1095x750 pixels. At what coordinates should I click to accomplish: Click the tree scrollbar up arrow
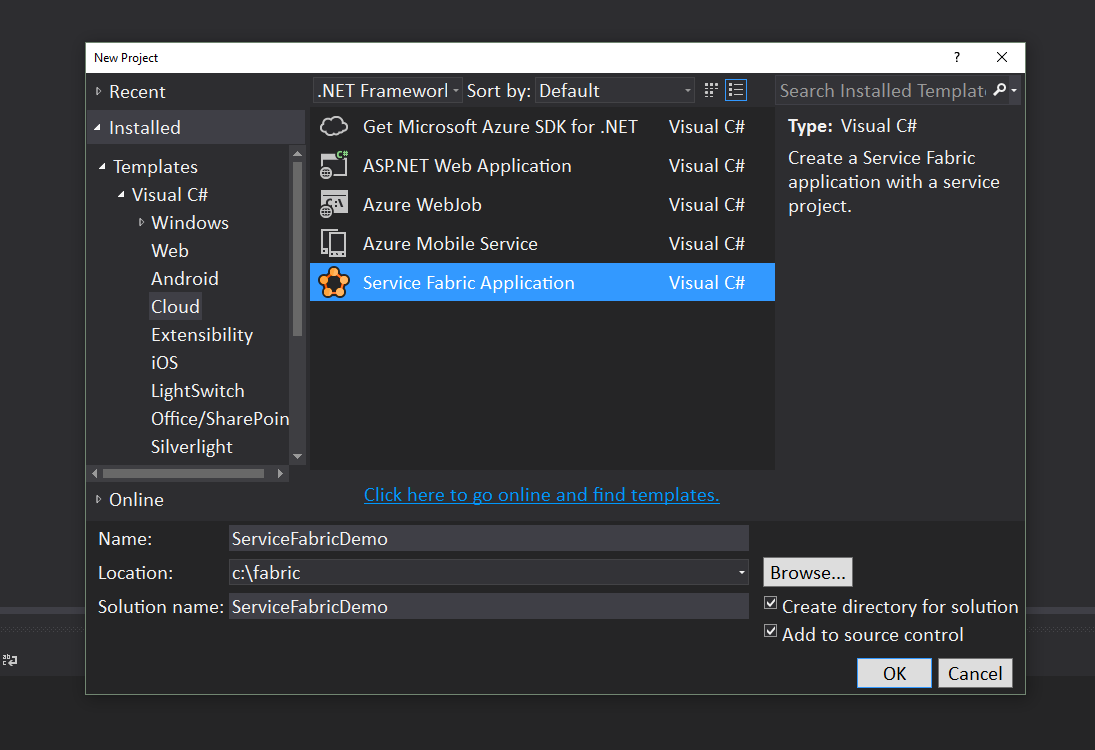(297, 154)
